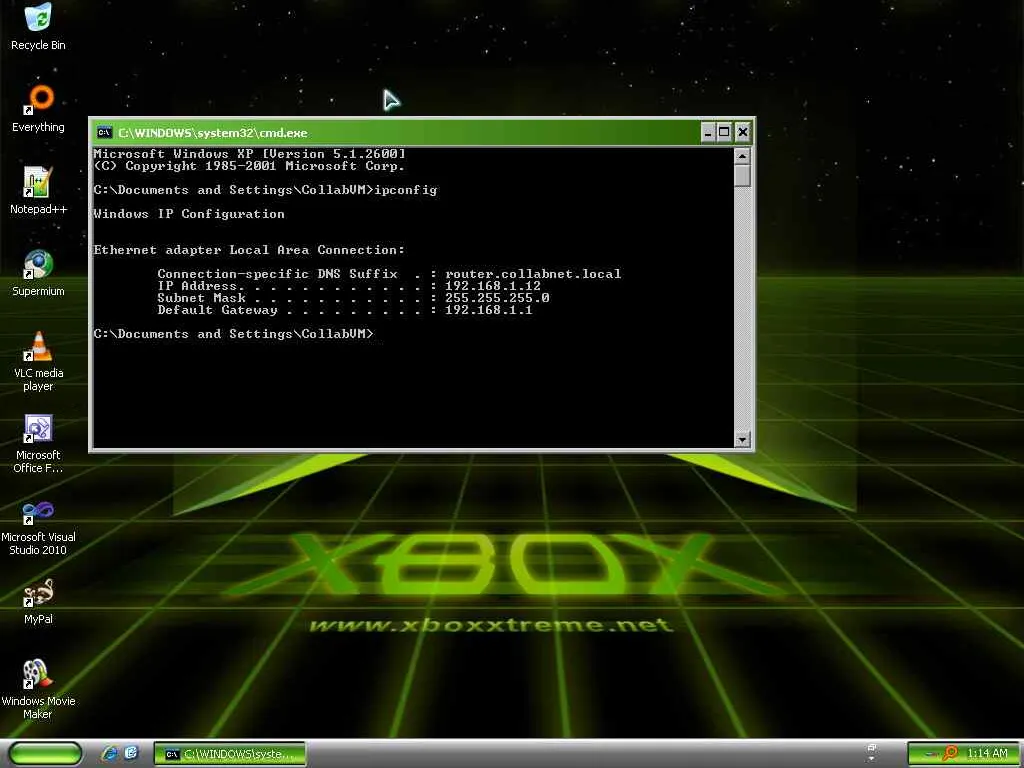Click the cmd vertical scrollbar thumb
The width and height of the screenshot is (1024, 768).
coord(742,176)
